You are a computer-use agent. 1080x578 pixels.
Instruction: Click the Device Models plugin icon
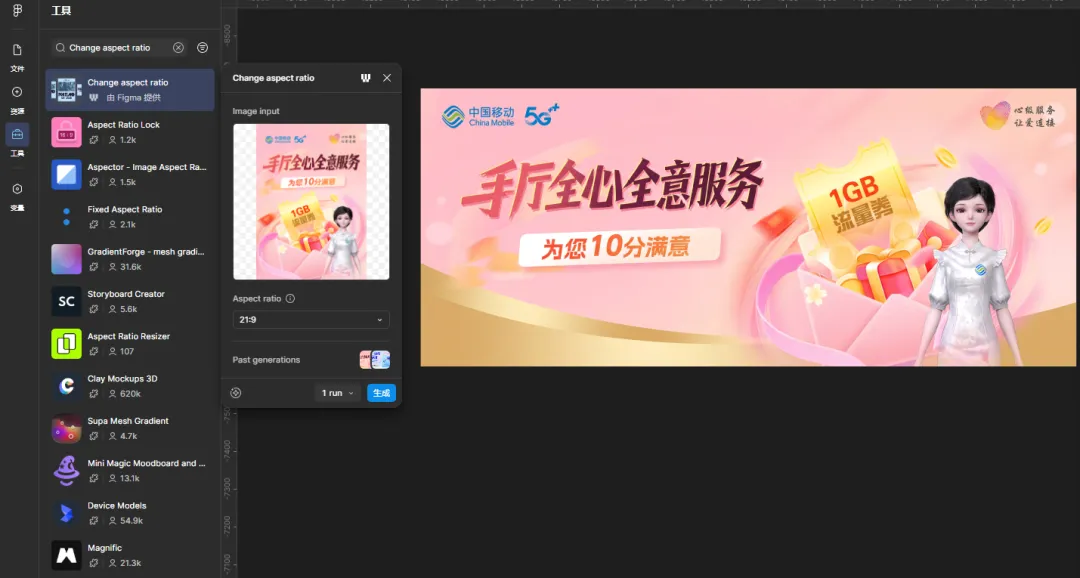(x=66, y=513)
